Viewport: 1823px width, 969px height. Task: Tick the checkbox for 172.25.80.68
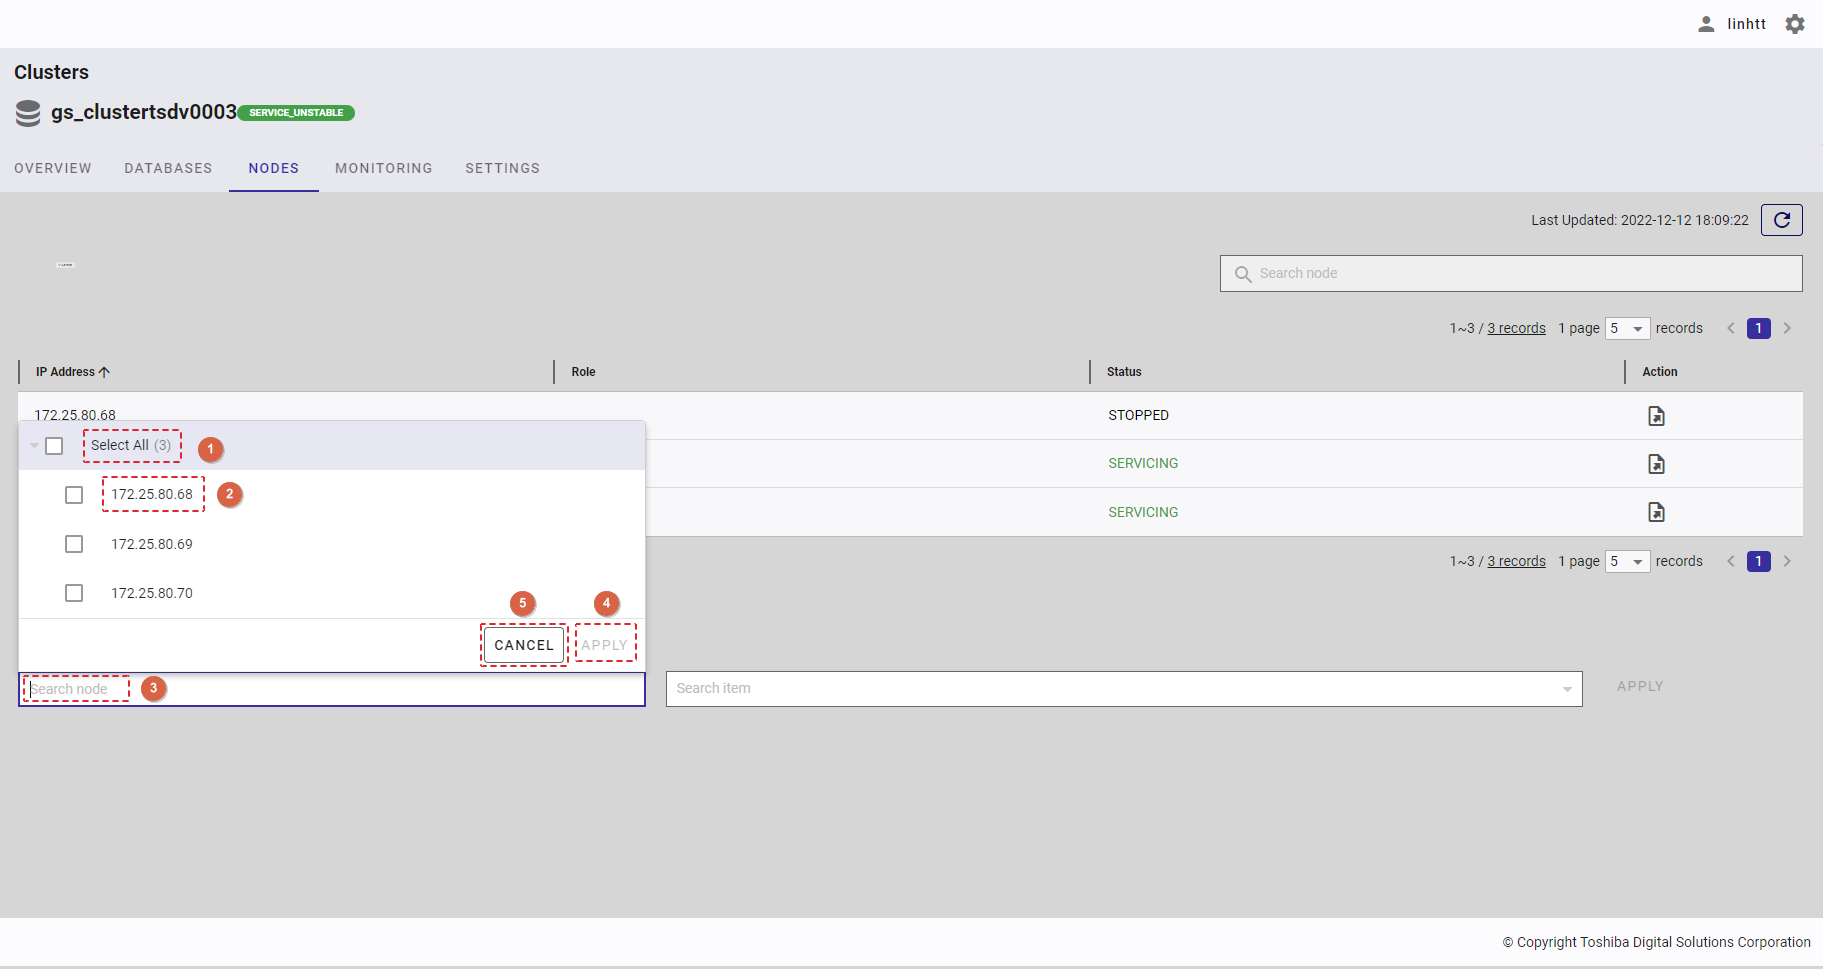74,495
